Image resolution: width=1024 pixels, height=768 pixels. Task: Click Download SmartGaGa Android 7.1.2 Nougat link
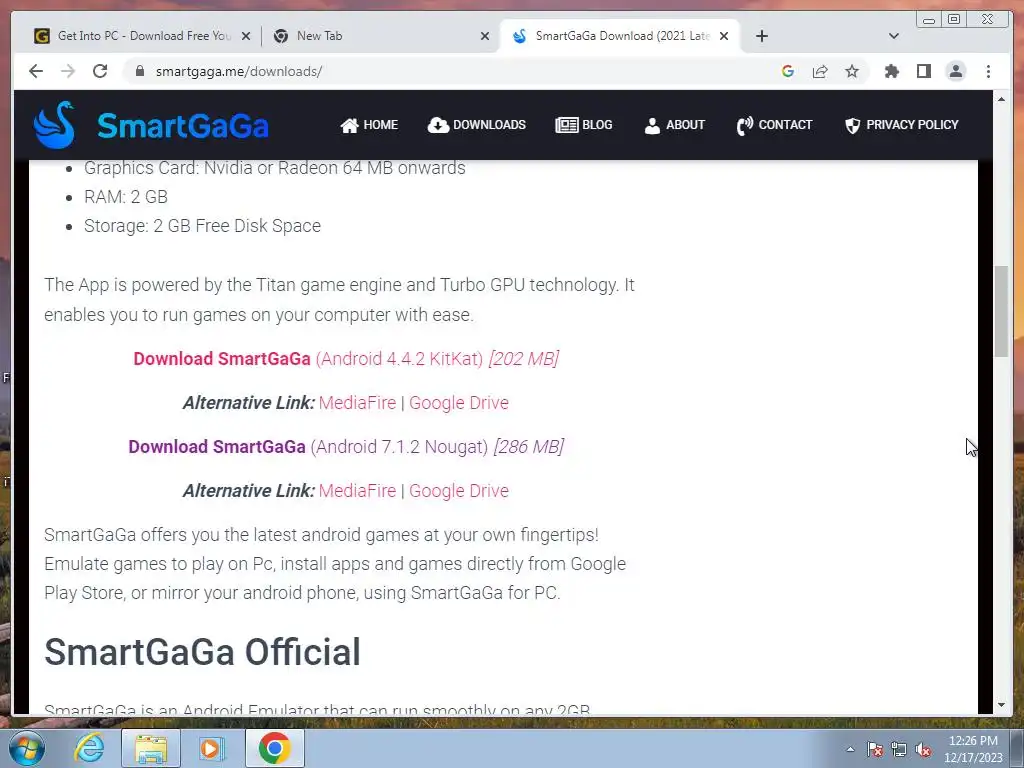346,447
